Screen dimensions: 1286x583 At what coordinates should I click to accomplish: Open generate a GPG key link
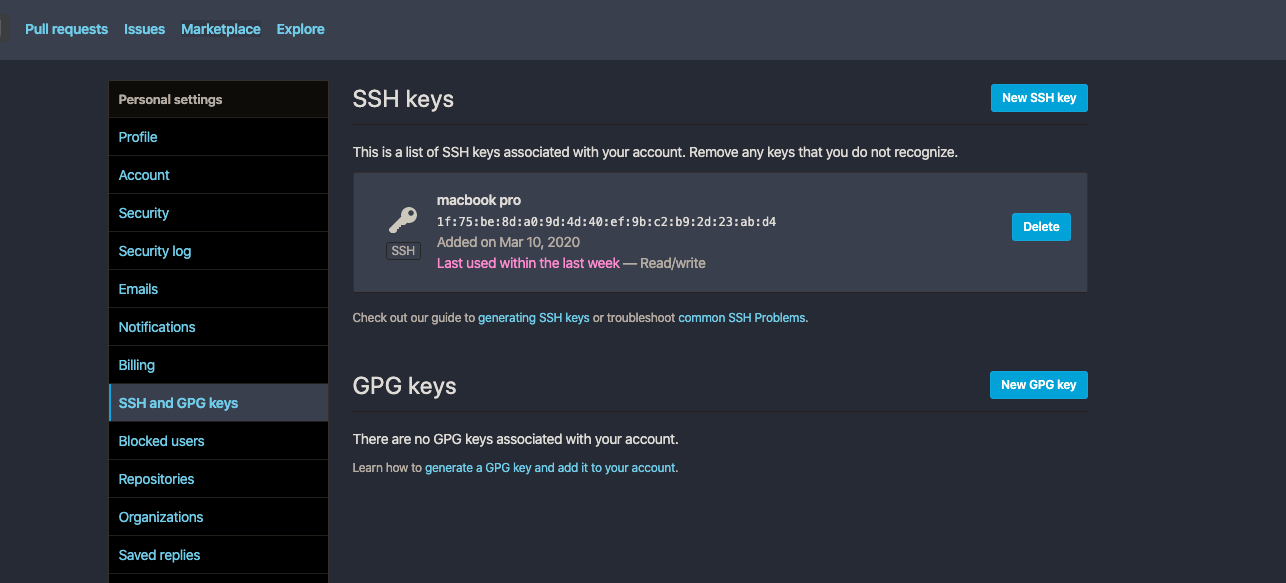tap(551, 468)
